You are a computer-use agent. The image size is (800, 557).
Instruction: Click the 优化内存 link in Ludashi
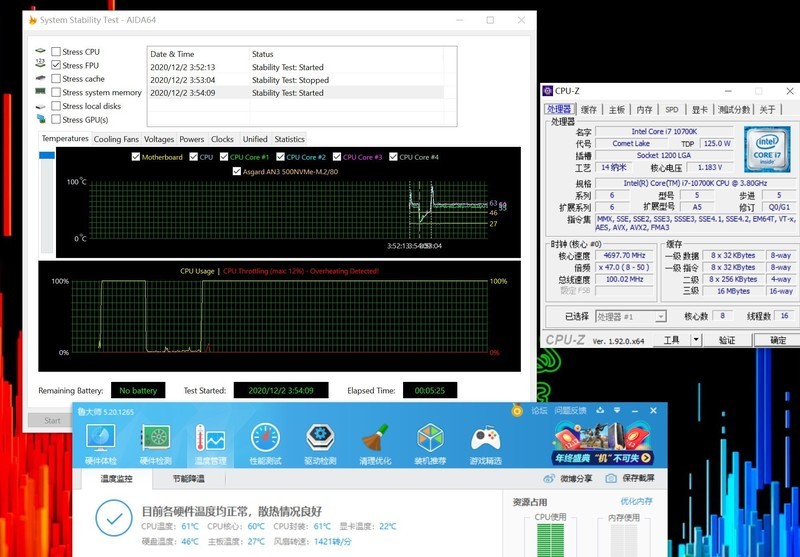point(636,501)
